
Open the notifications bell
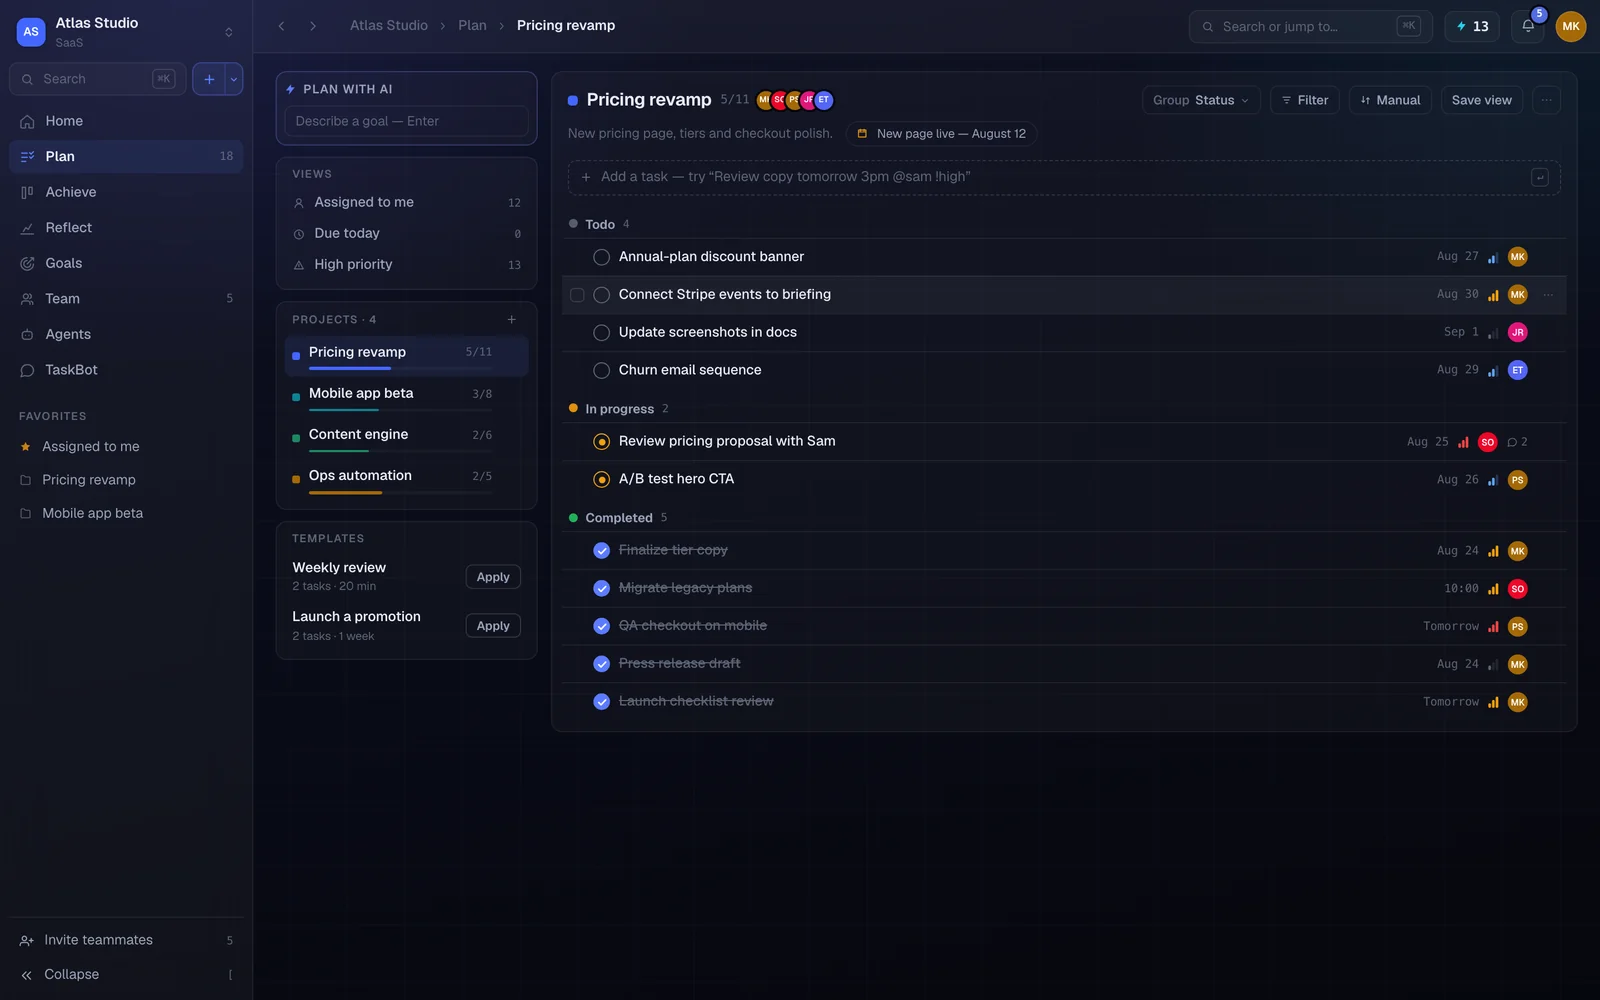(x=1528, y=26)
